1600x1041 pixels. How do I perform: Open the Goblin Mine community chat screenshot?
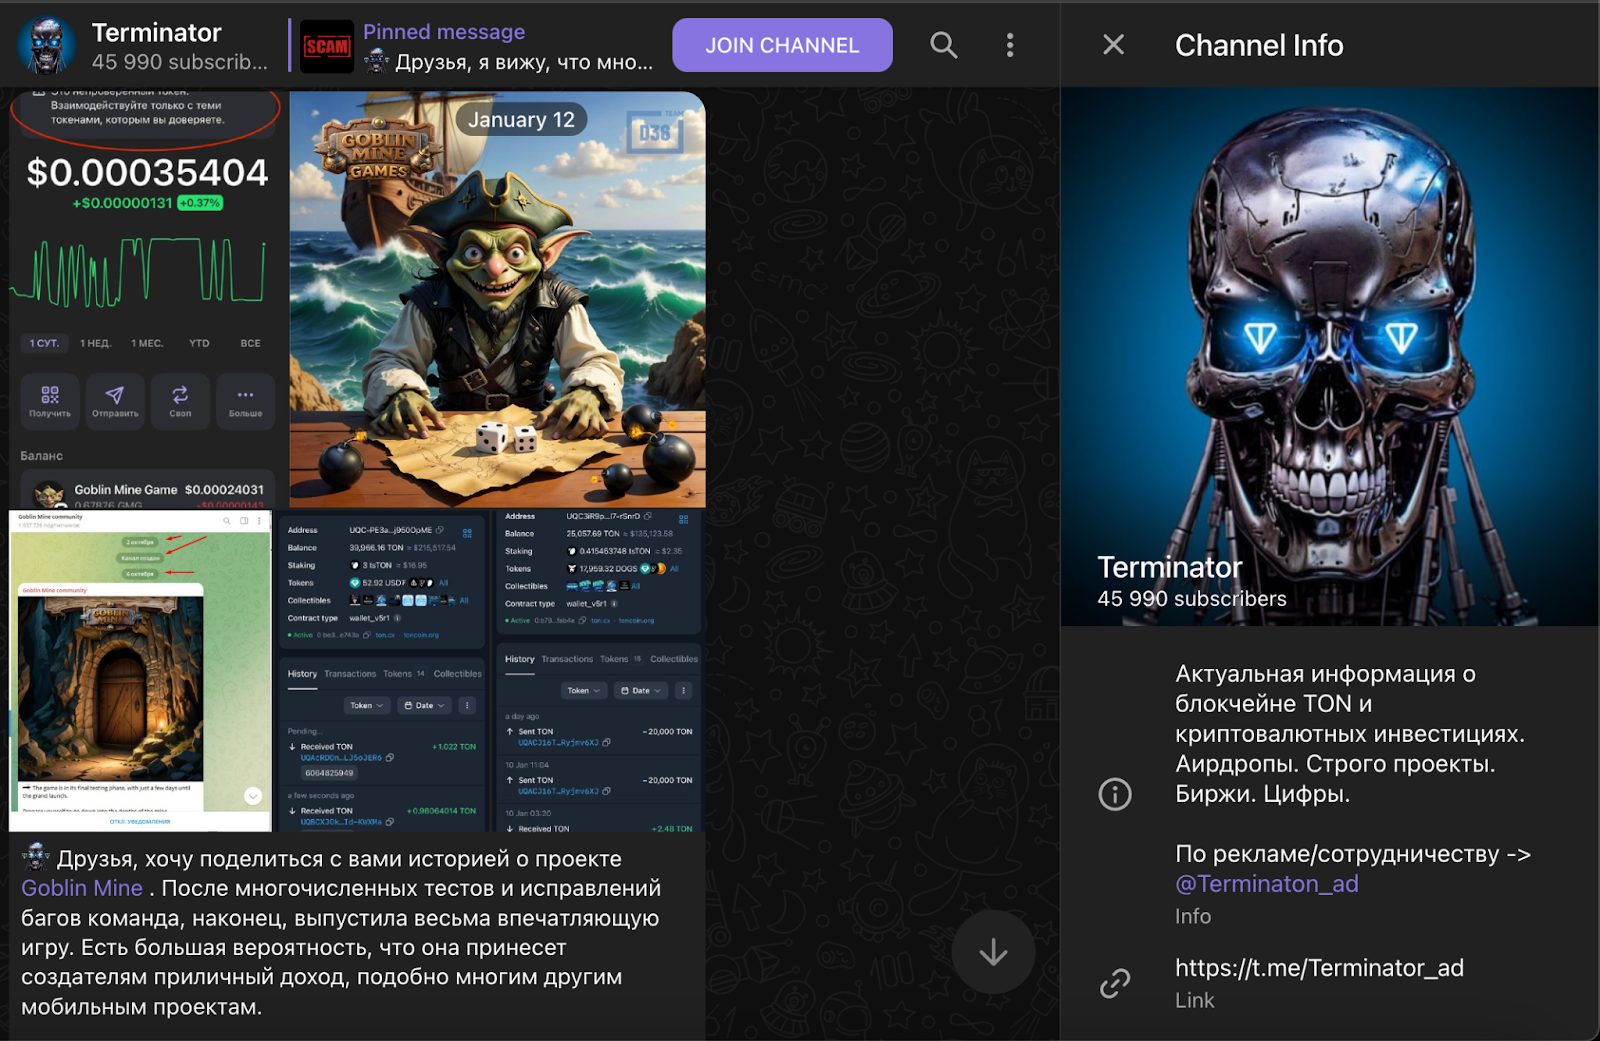tap(140, 671)
